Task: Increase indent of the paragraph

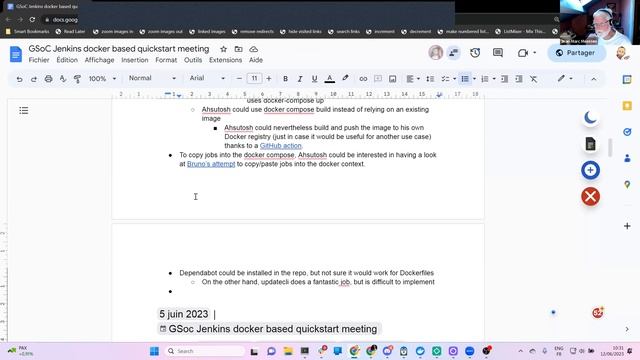Action: point(519,79)
